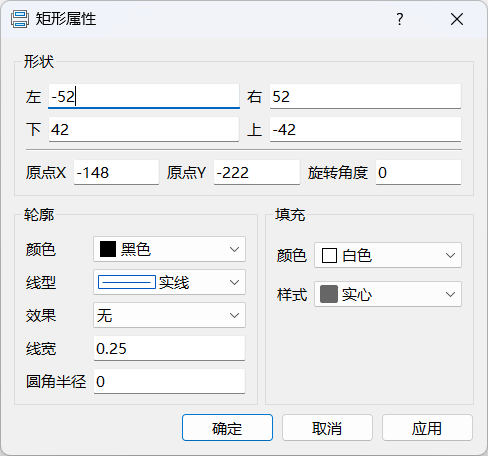Image resolution: width=488 pixels, height=456 pixels.
Task: Click the 圆角半径 input field
Action: 169,381
